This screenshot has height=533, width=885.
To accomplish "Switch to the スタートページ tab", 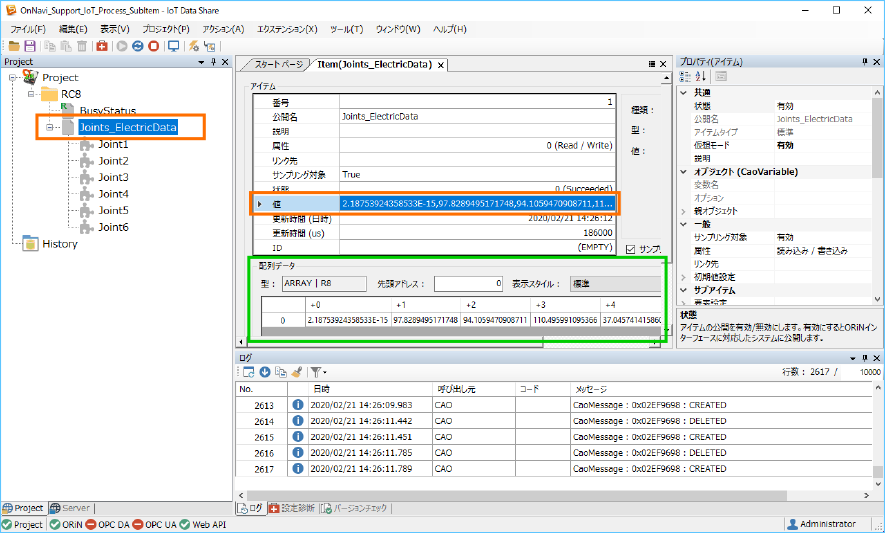I will [x=277, y=64].
